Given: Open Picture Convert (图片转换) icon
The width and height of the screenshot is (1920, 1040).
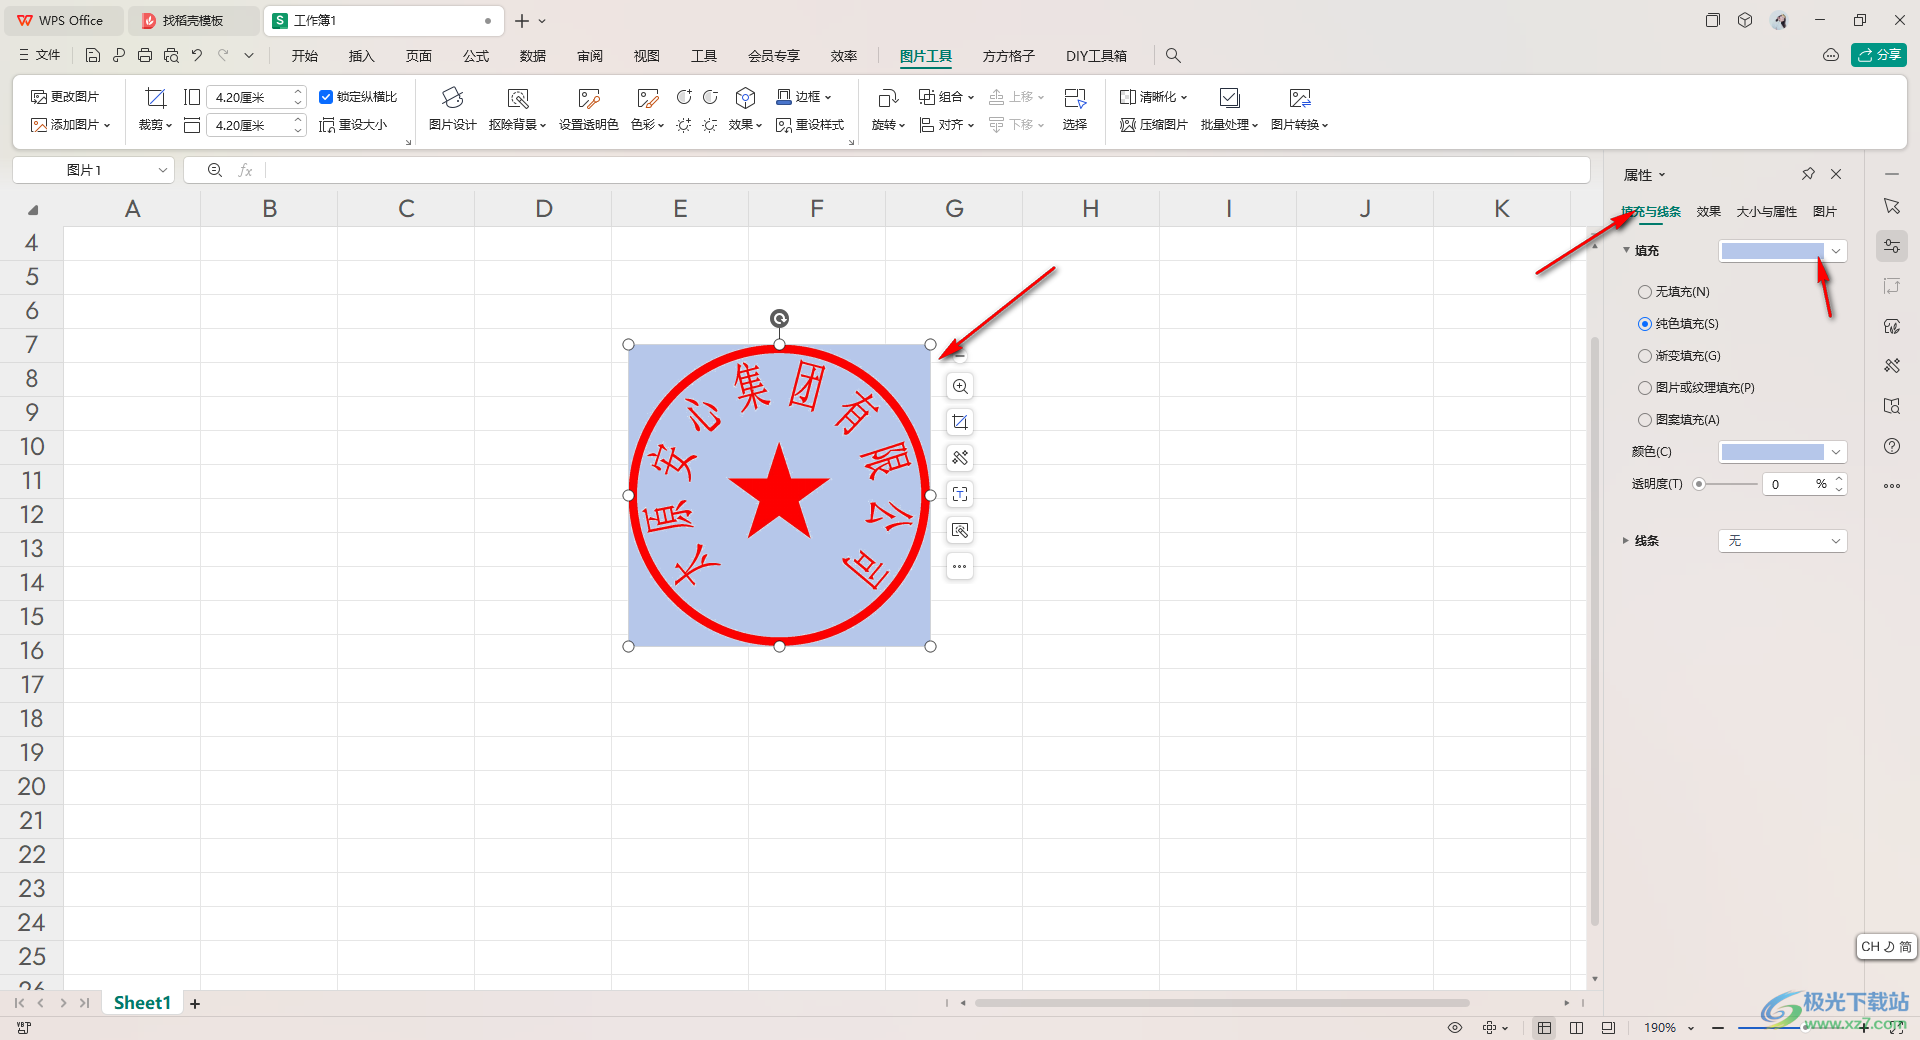Looking at the screenshot, I should point(1299,98).
